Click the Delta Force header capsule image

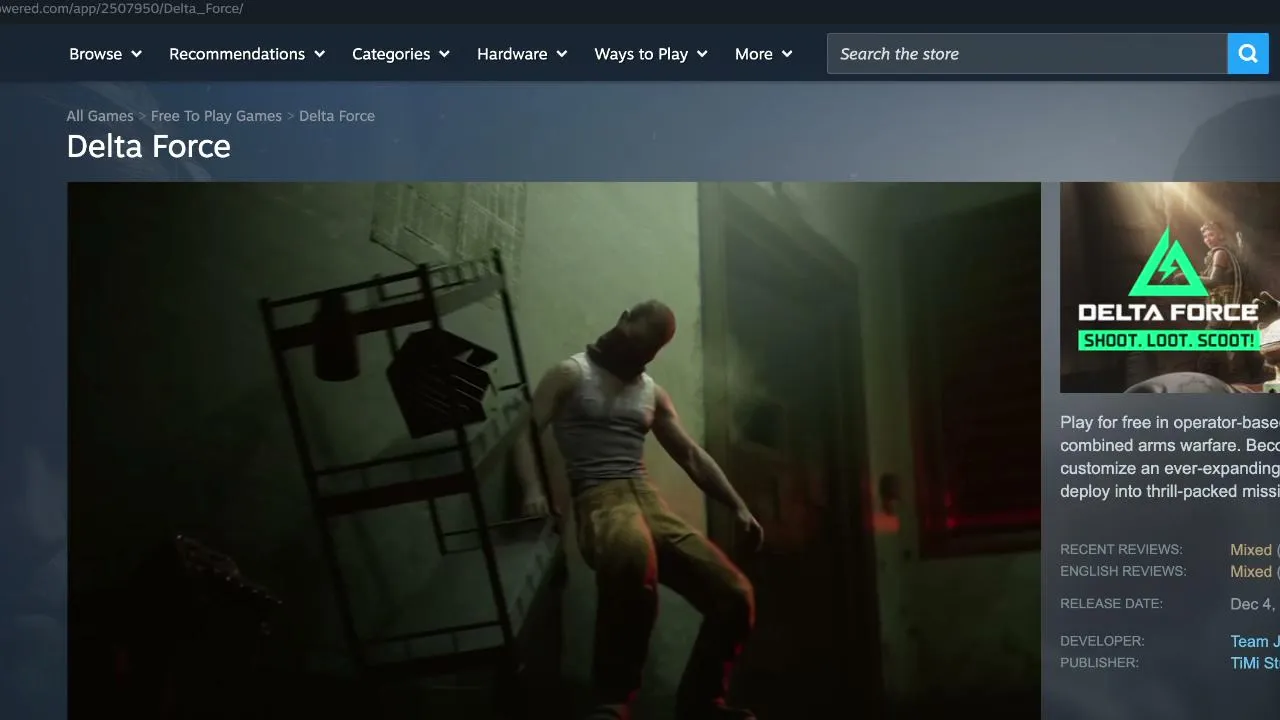point(1170,287)
